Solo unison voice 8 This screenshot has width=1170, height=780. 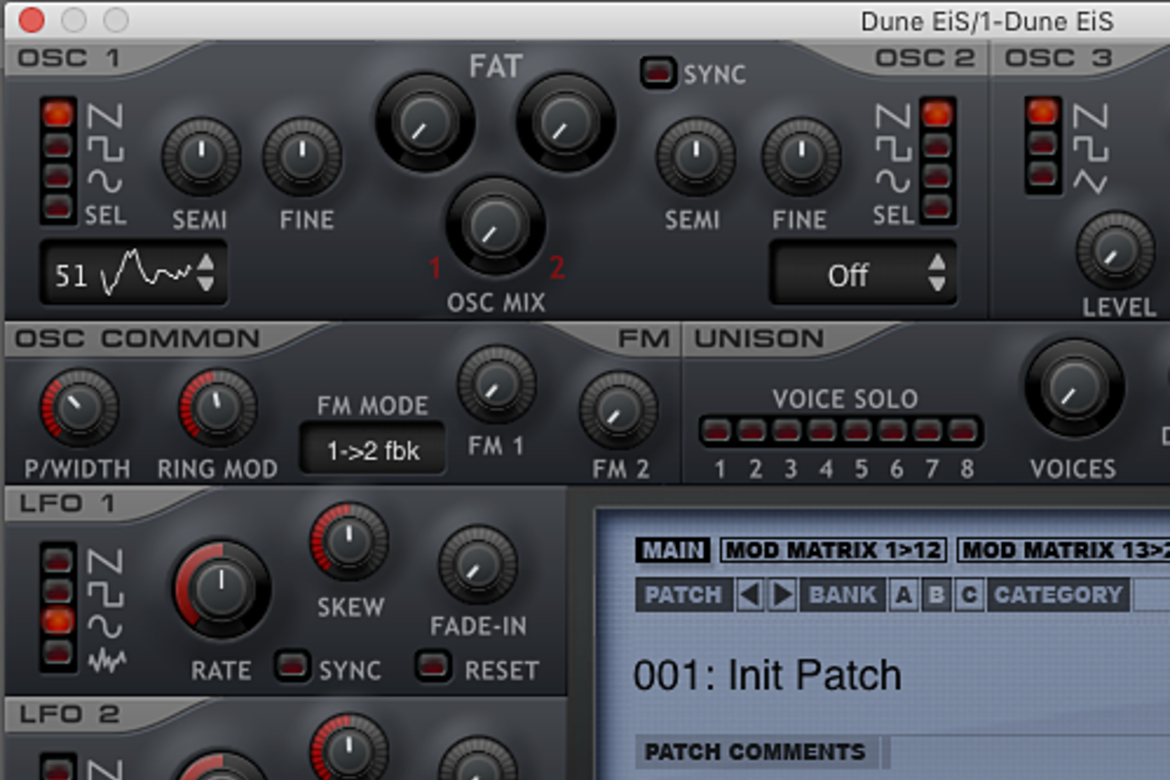tap(963, 431)
